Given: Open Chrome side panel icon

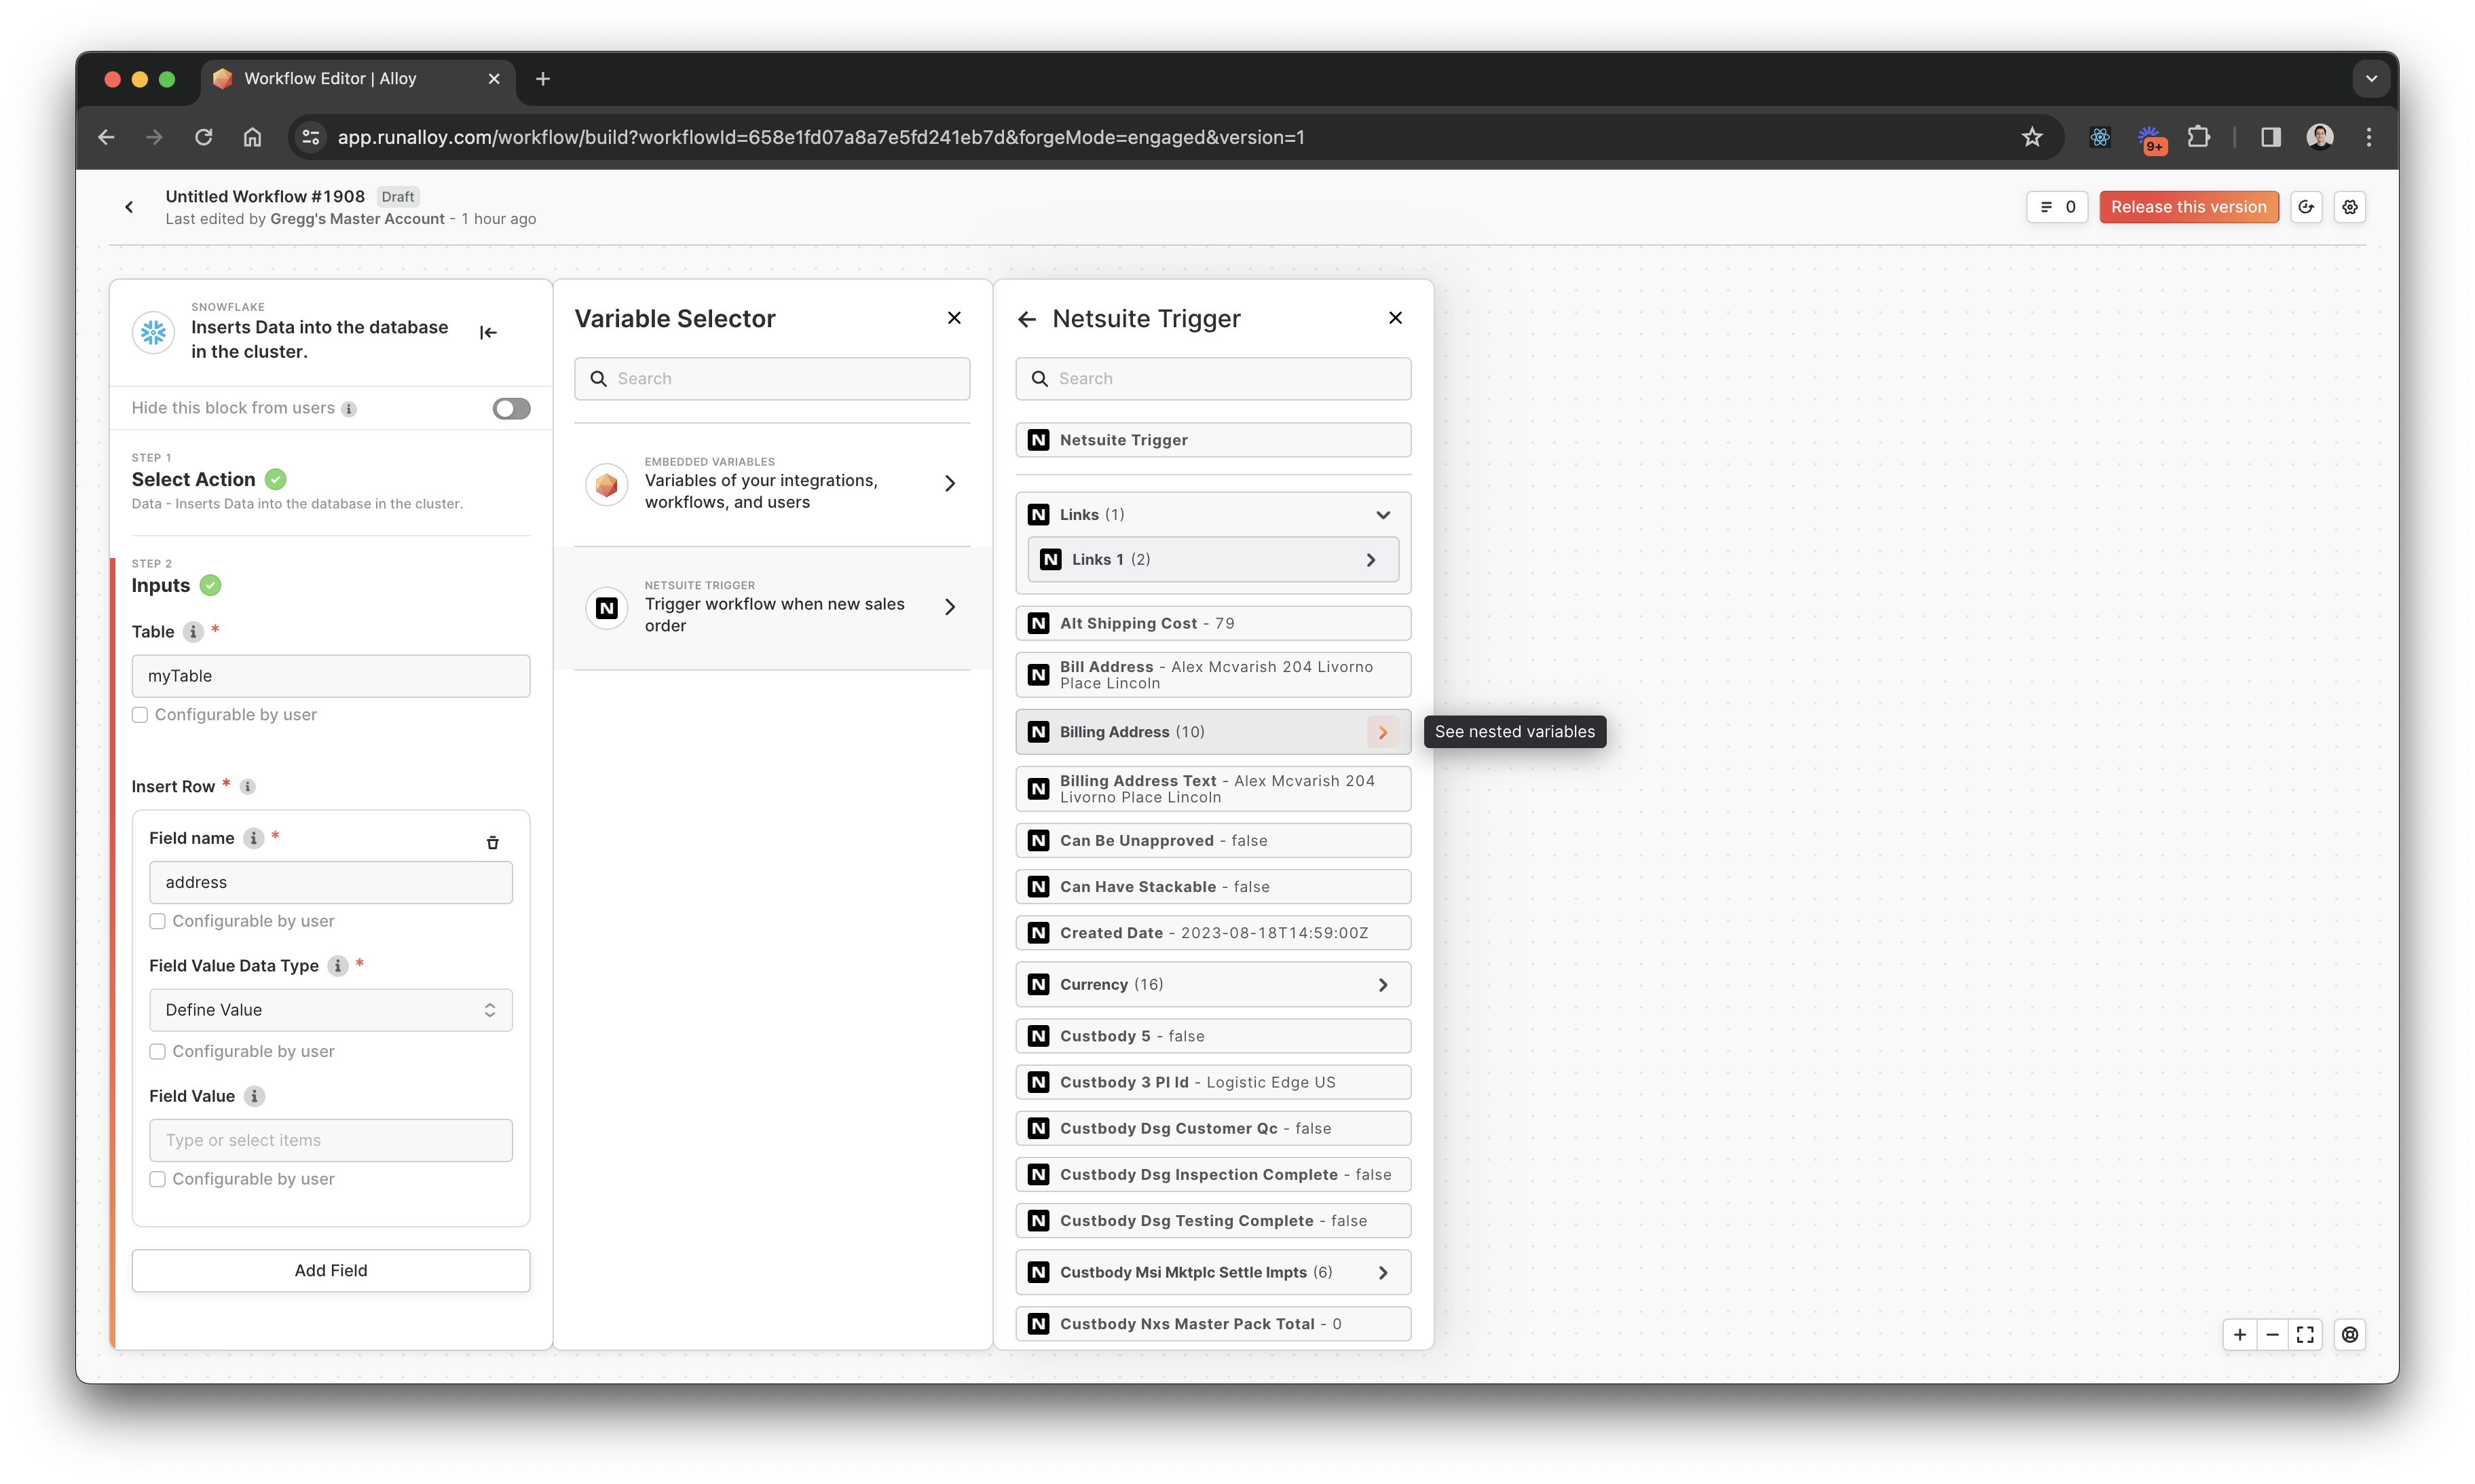Looking at the screenshot, I should click(2270, 137).
